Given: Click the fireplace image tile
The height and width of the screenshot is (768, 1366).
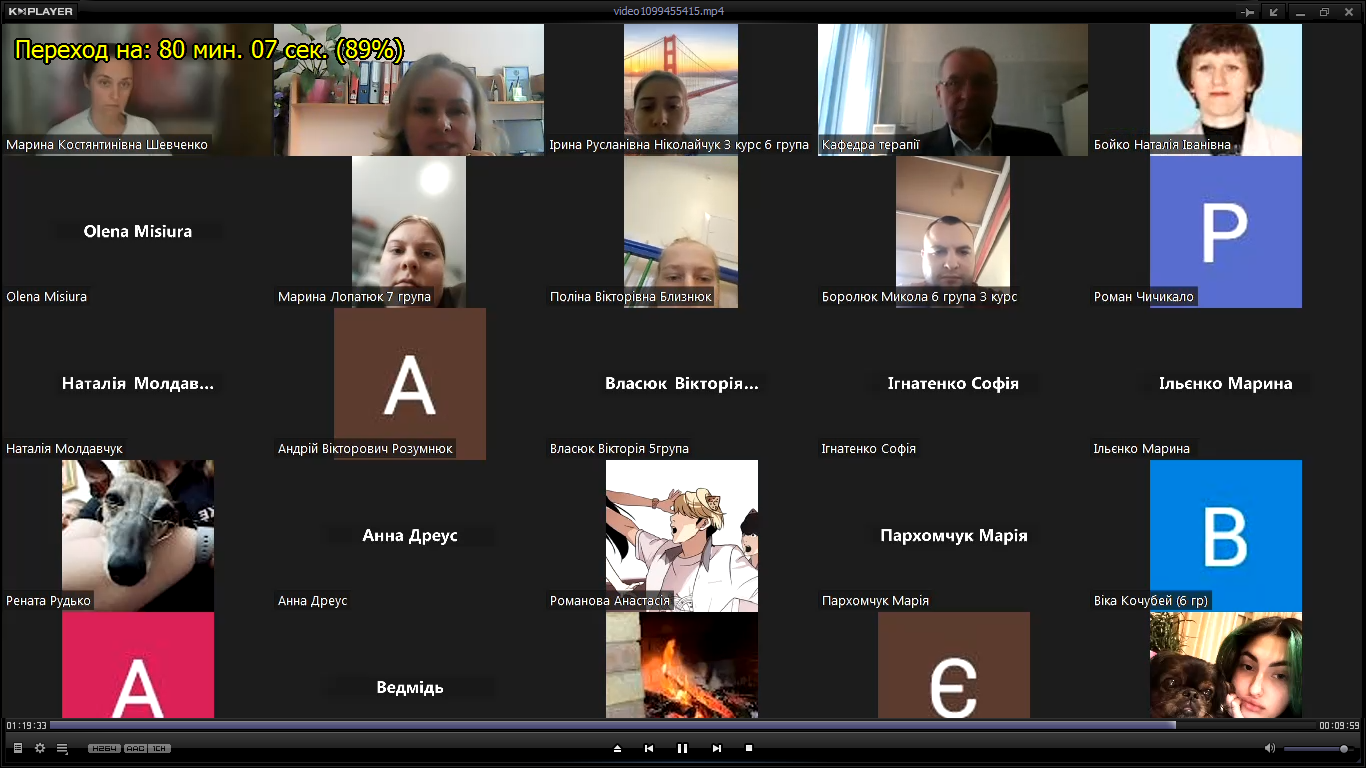Looking at the screenshot, I should tap(682, 665).
